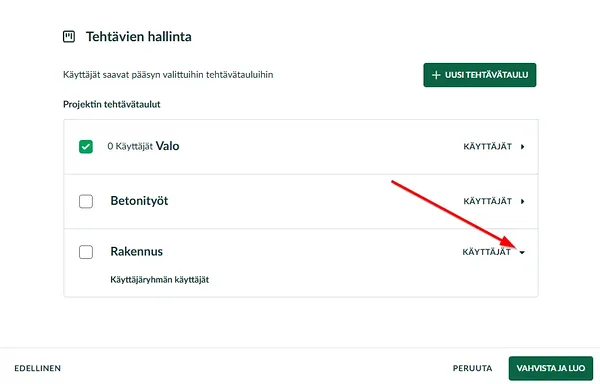Go back with the Edellinen button
Screen dimensions: 600x384
click(38, 368)
